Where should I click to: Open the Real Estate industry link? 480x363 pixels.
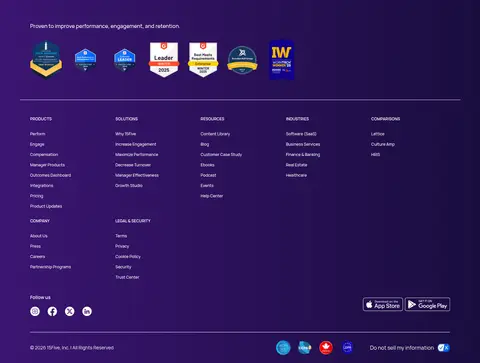click(297, 165)
